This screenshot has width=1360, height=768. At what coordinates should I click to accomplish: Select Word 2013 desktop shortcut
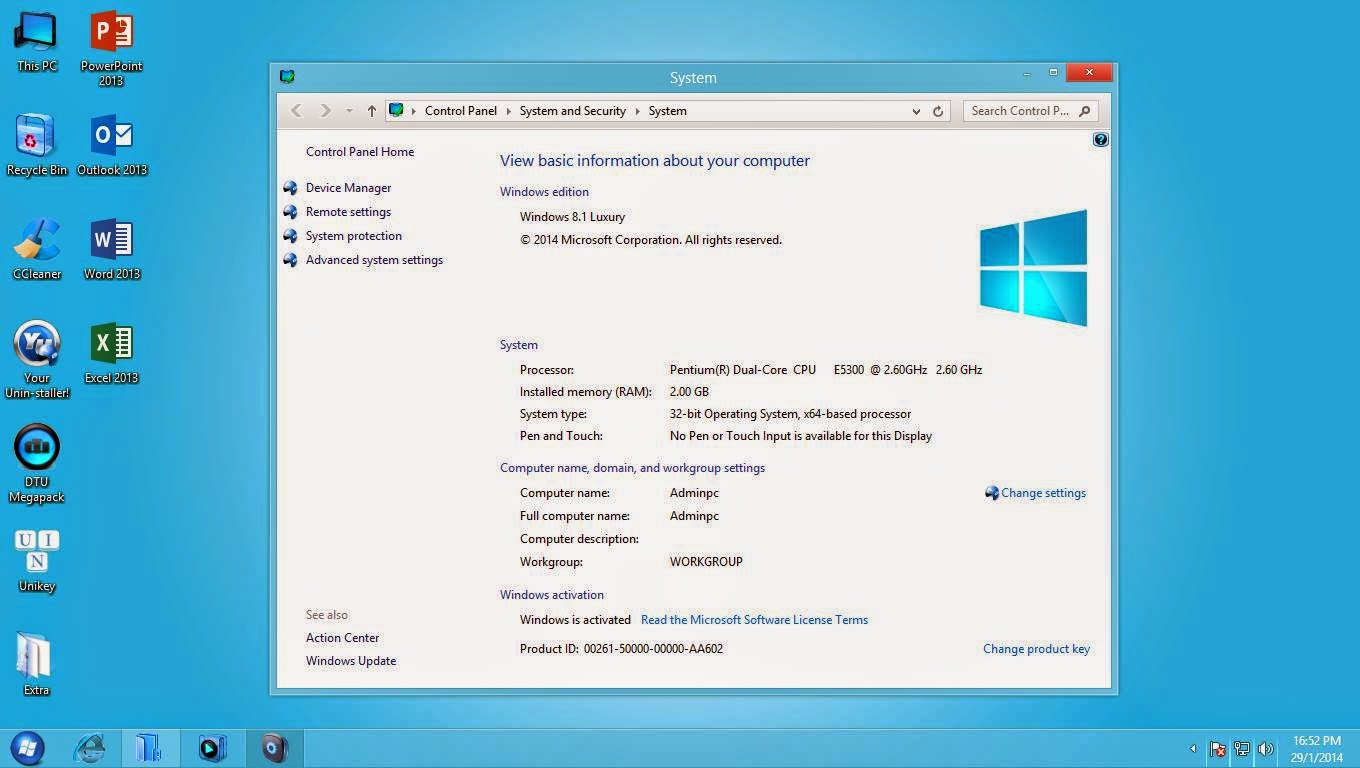pyautogui.click(x=111, y=248)
